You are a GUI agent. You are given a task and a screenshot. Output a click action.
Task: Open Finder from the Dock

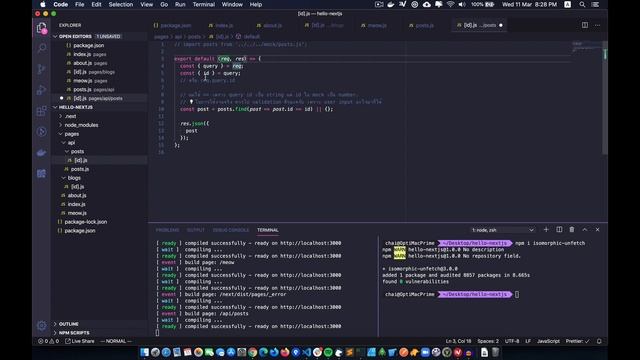point(144,352)
